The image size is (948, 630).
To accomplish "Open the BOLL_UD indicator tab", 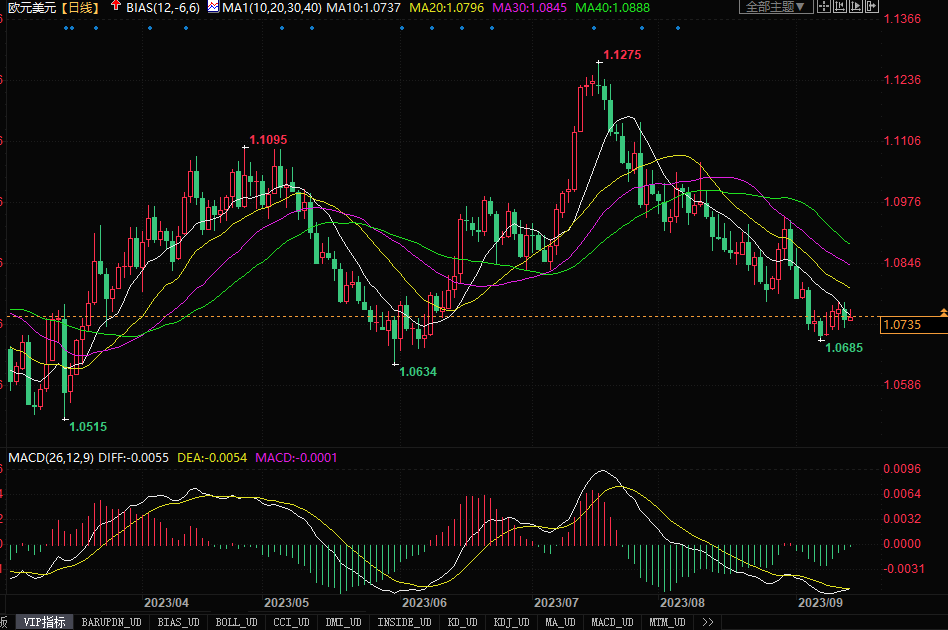I will click(x=236, y=622).
